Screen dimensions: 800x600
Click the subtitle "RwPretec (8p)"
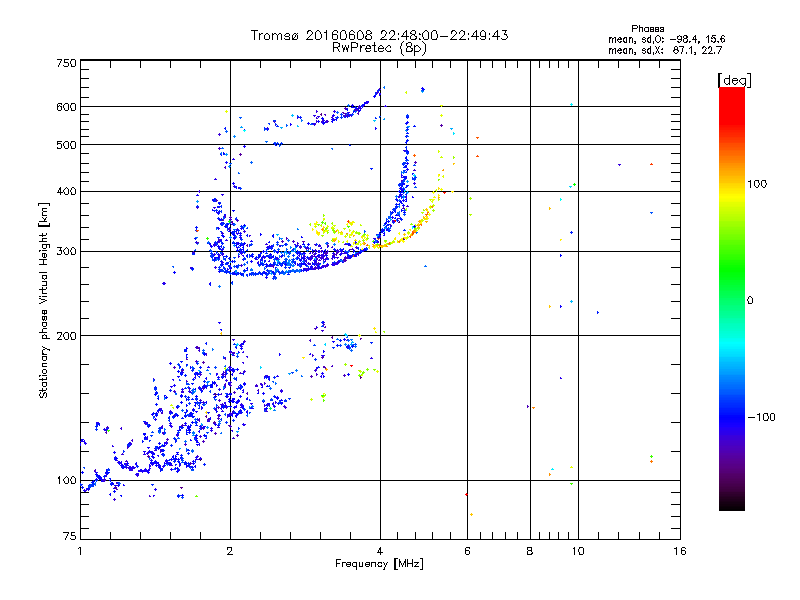[379, 48]
